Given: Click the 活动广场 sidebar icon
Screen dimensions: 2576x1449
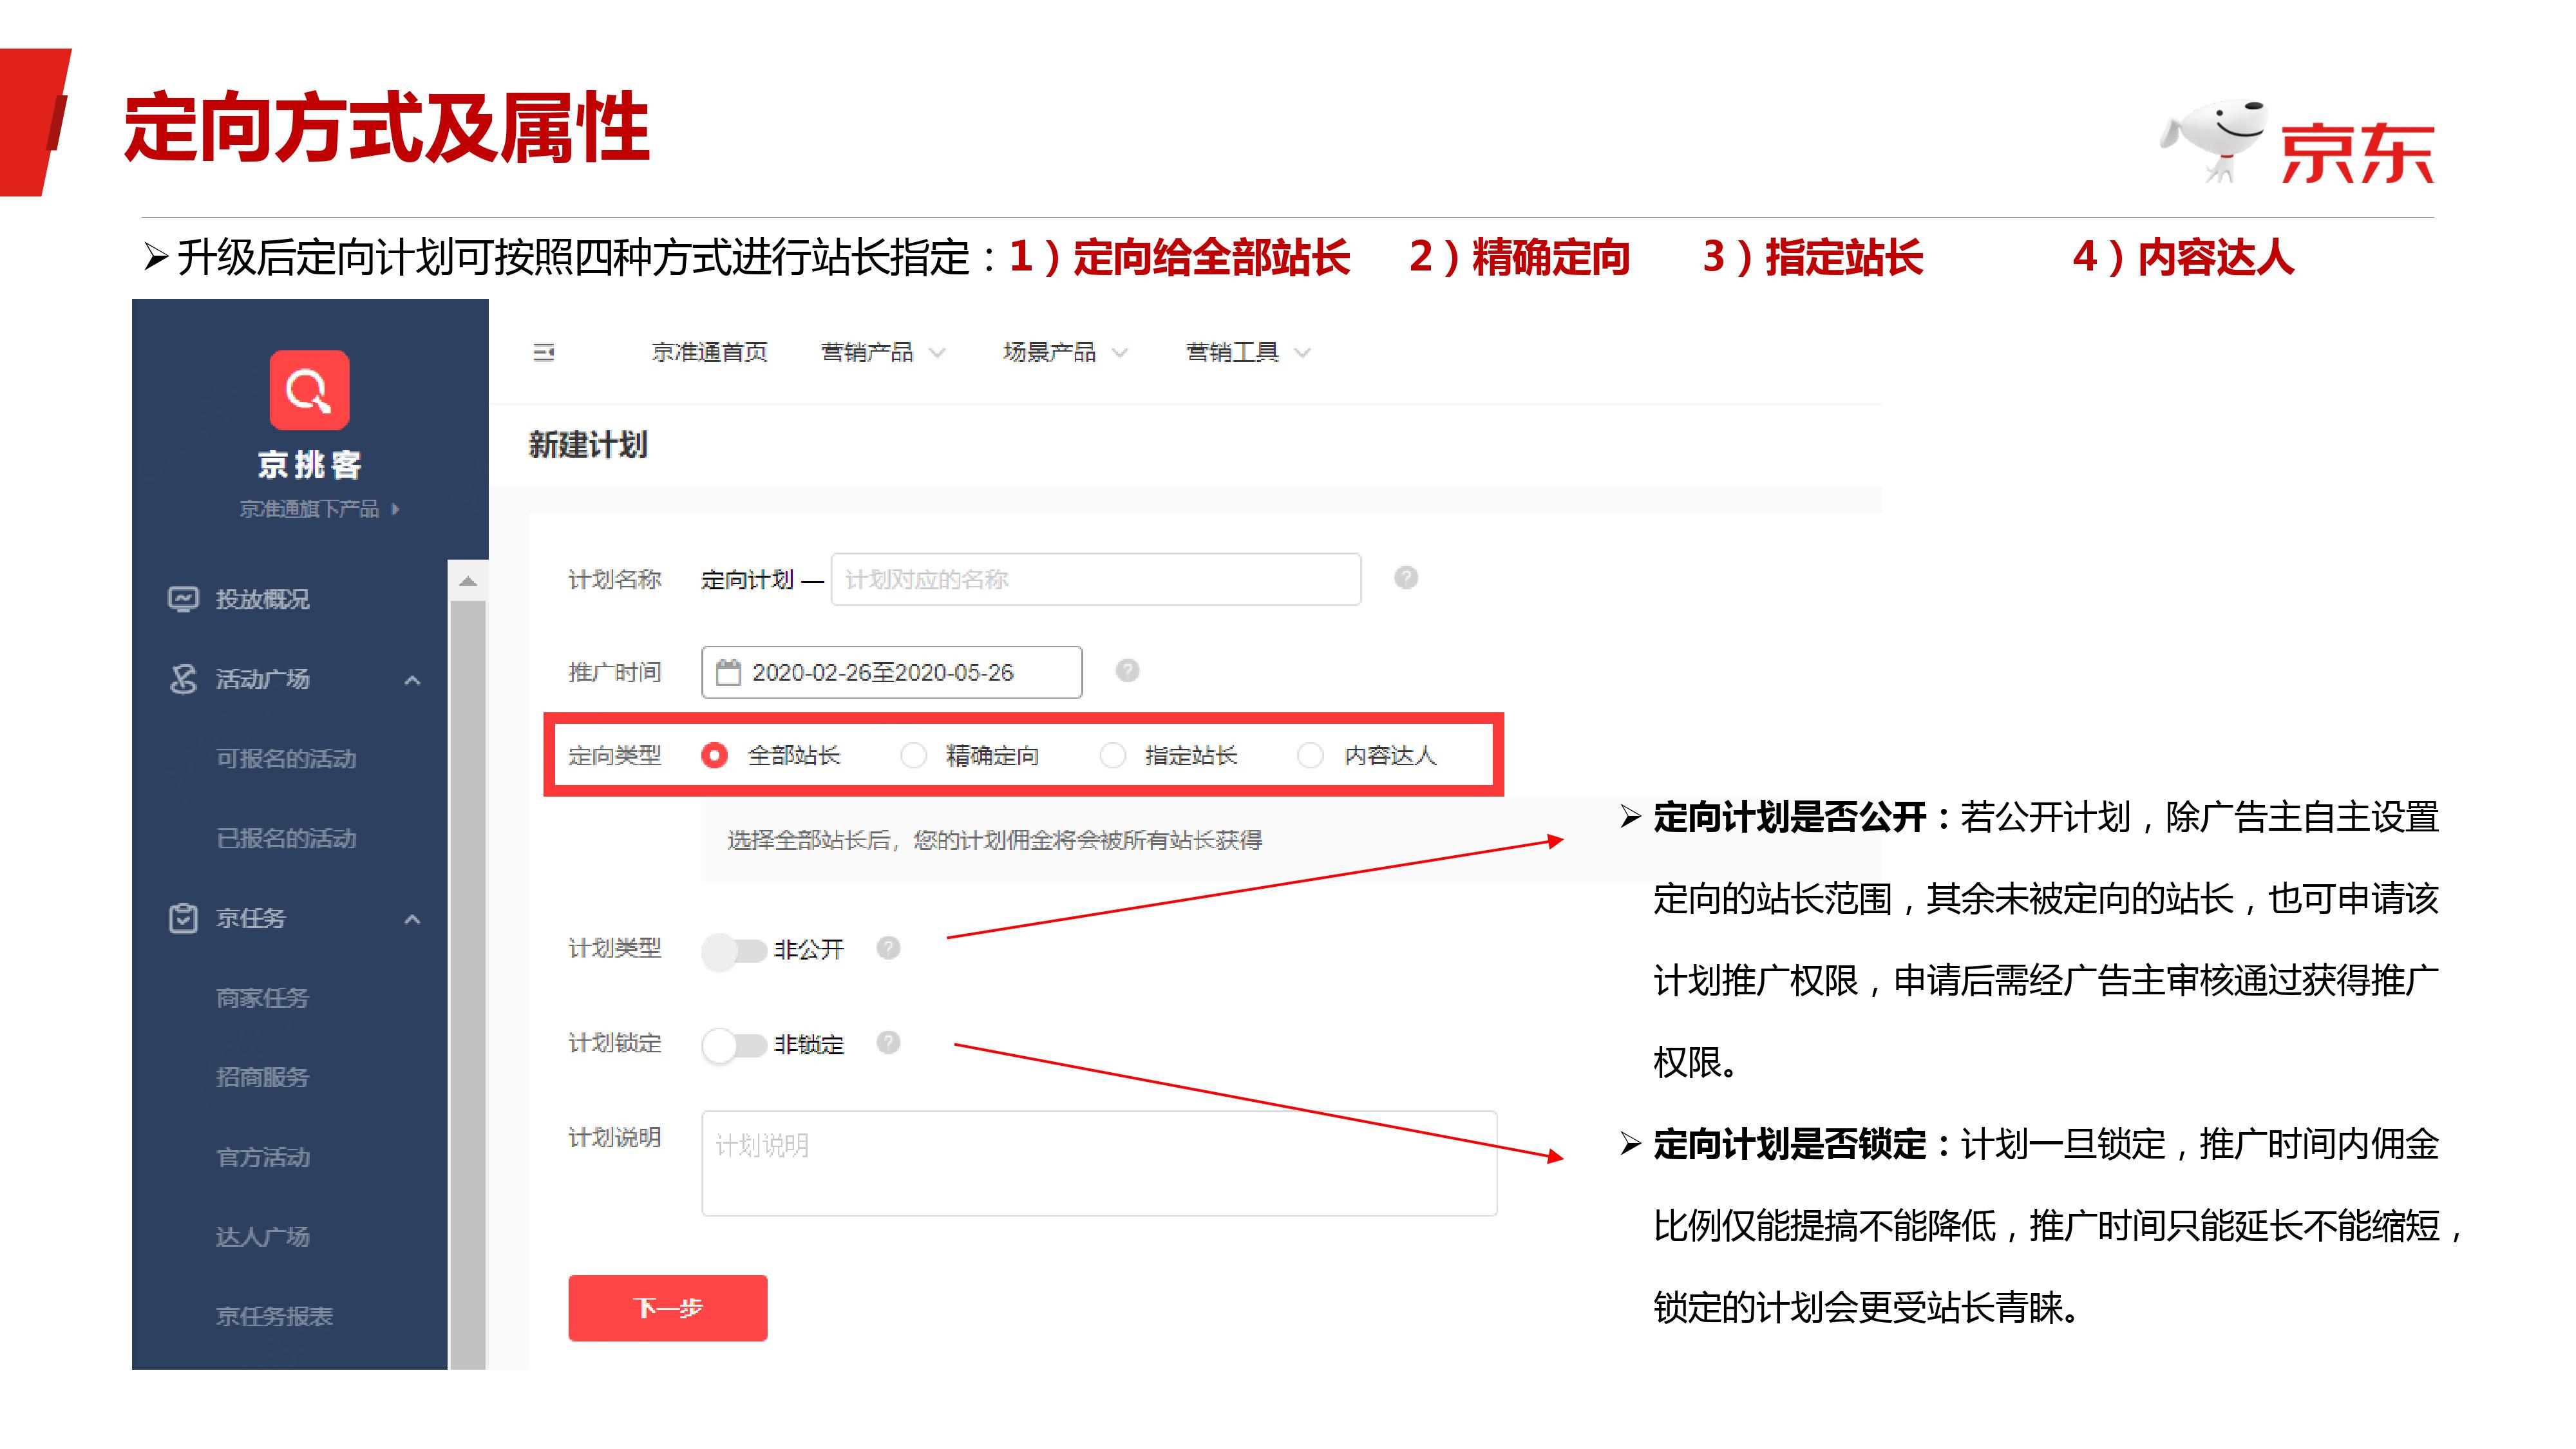Looking at the screenshot, I should pyautogui.click(x=183, y=679).
